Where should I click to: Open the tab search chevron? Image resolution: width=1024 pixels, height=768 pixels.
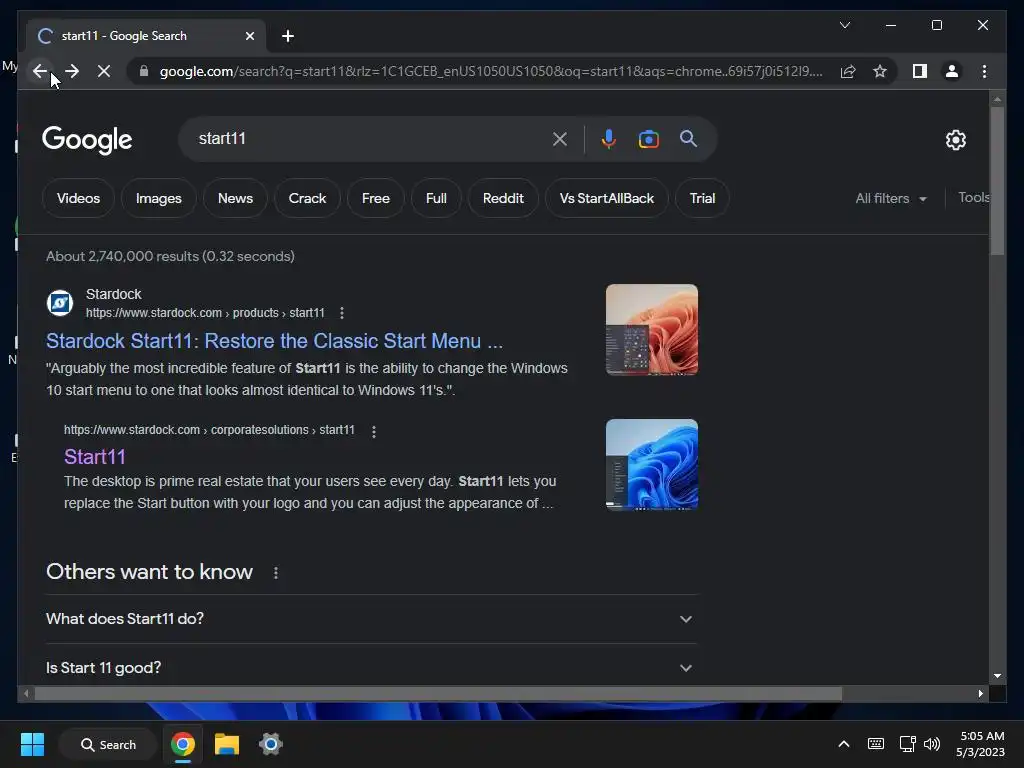click(x=844, y=25)
